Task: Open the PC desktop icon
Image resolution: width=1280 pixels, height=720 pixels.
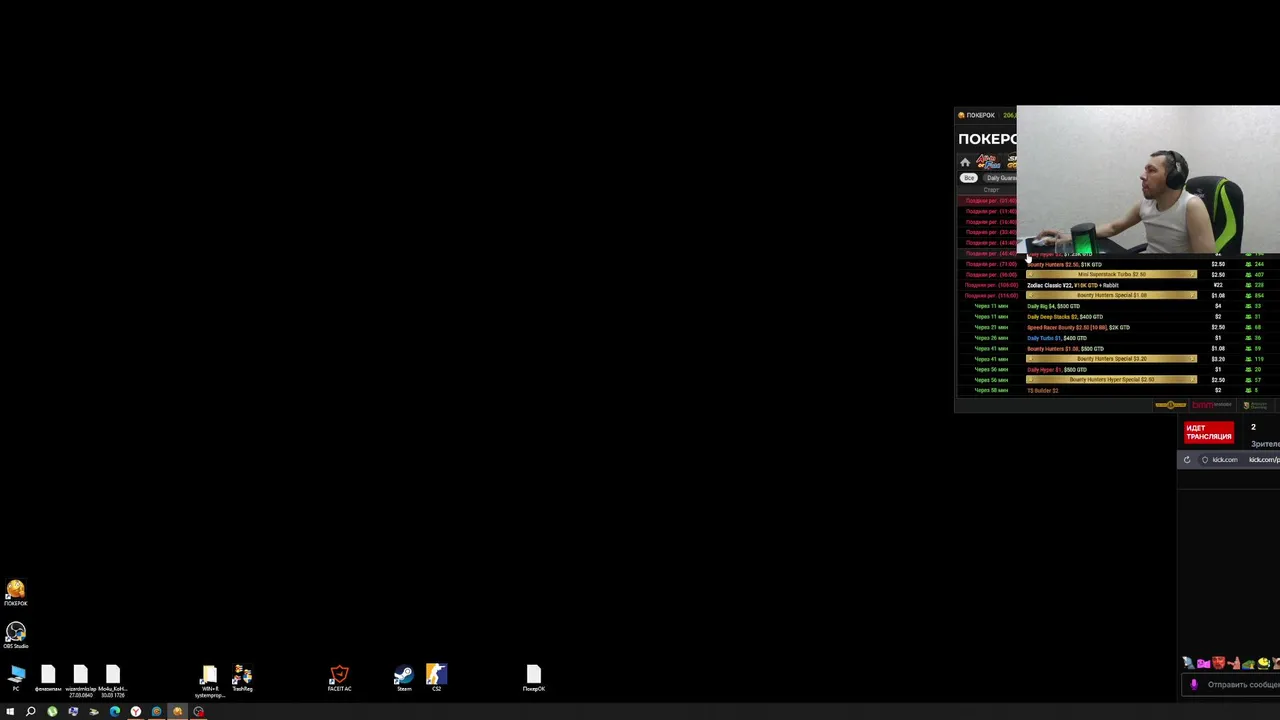Action: click(x=16, y=678)
